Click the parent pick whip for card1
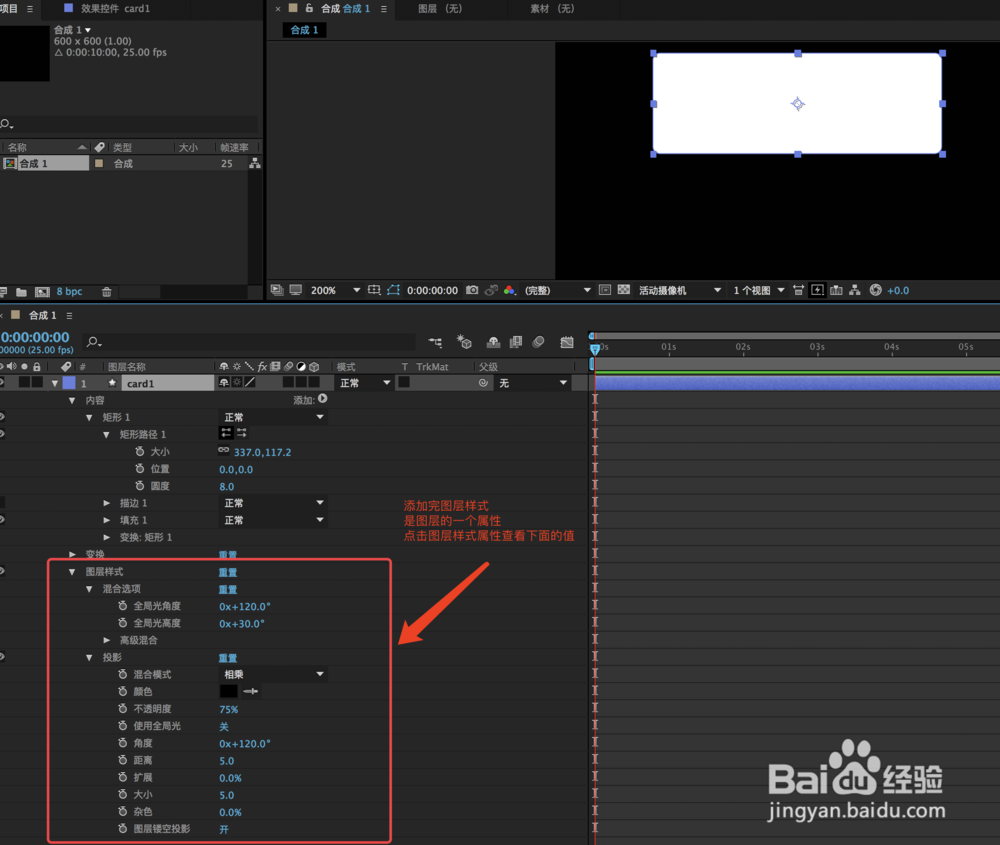The image size is (1000, 845). (x=483, y=383)
